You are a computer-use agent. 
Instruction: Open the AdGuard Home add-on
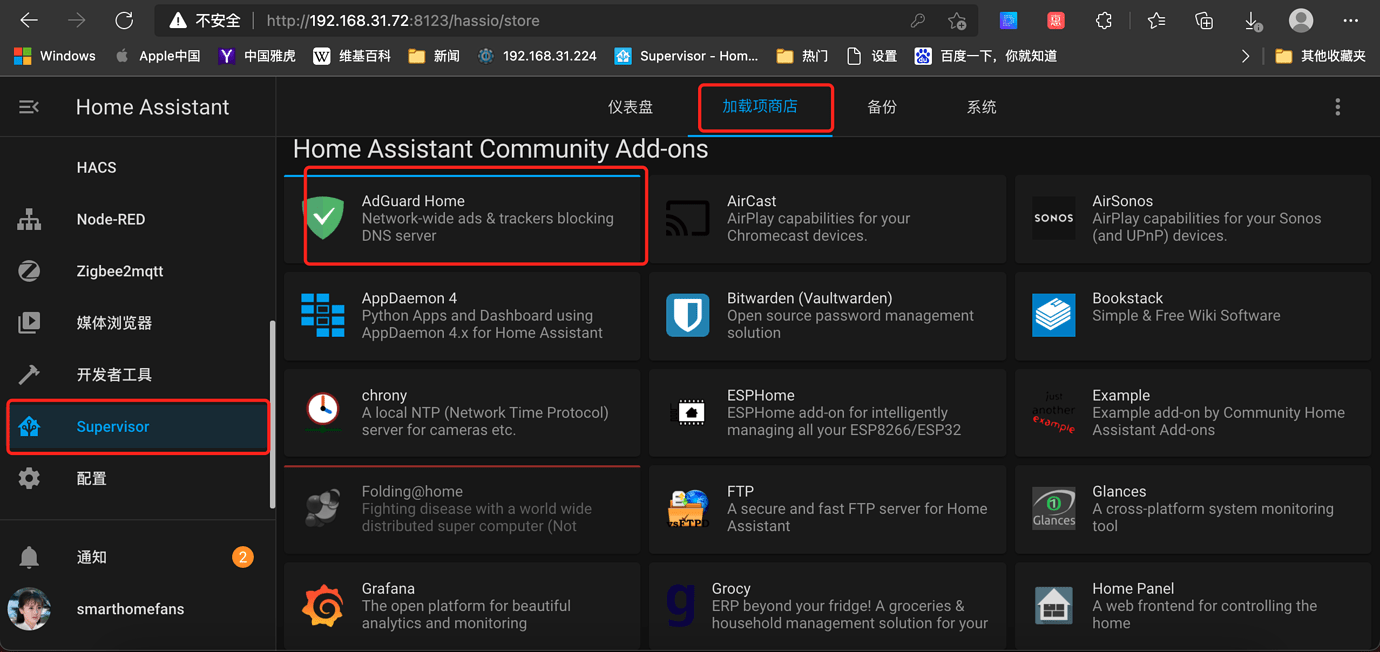coord(475,216)
